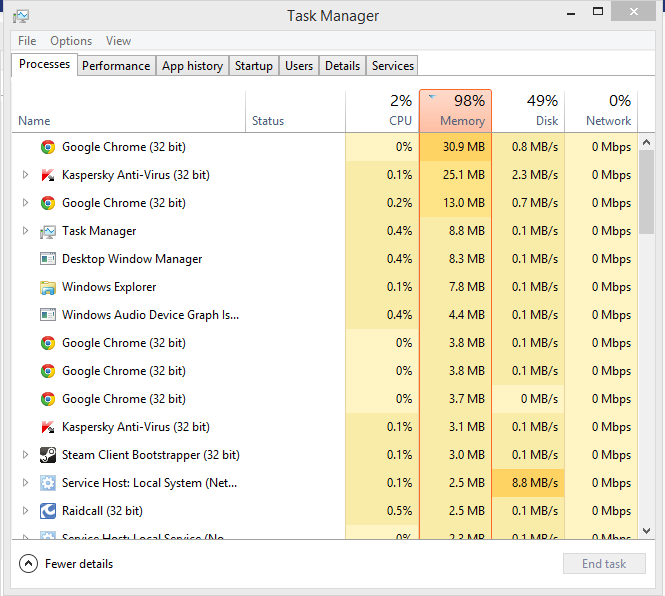Click the Fewer details label
This screenshot has height=596, width=665.
coord(79,564)
